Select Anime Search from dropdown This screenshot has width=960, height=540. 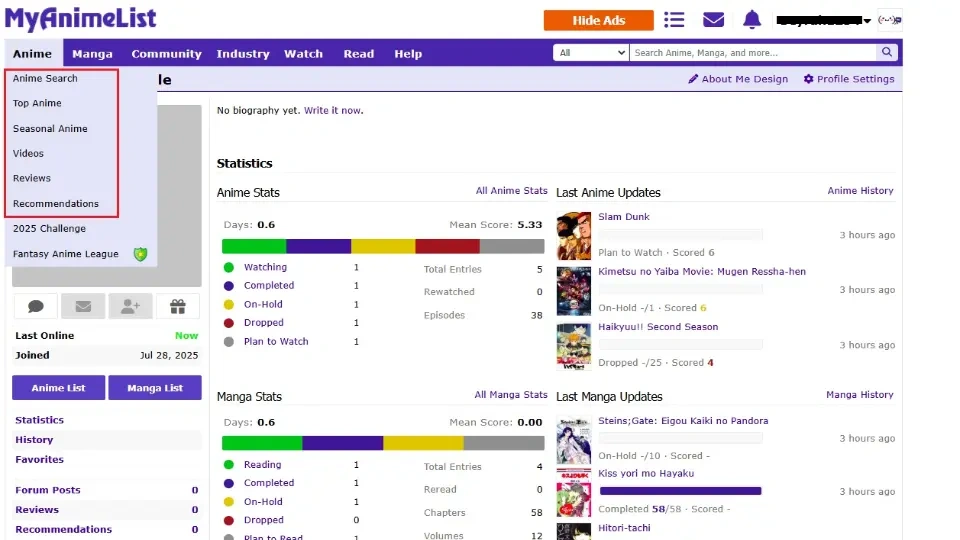click(45, 78)
